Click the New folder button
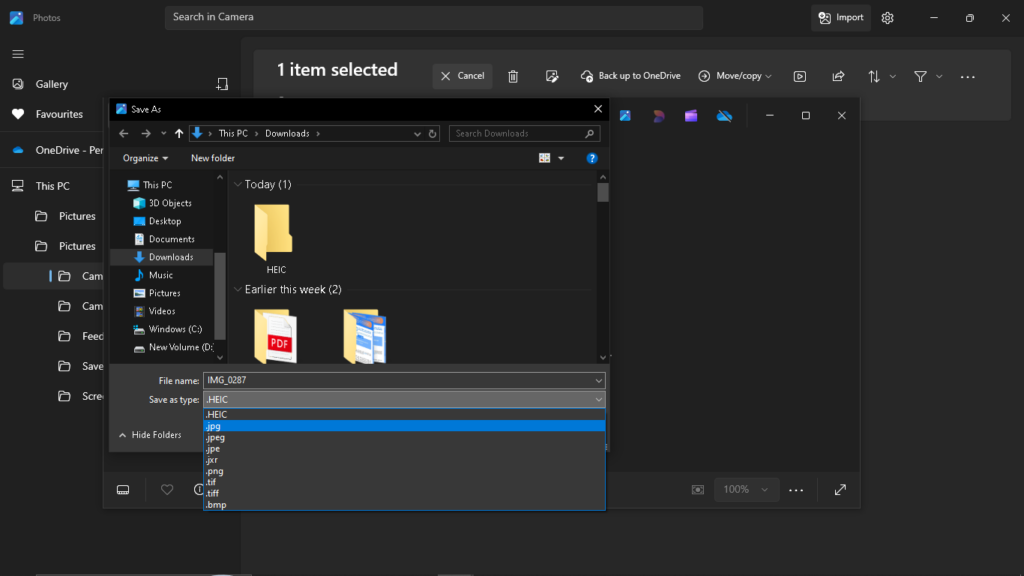Screen dimensions: 1024x576 [213, 158]
